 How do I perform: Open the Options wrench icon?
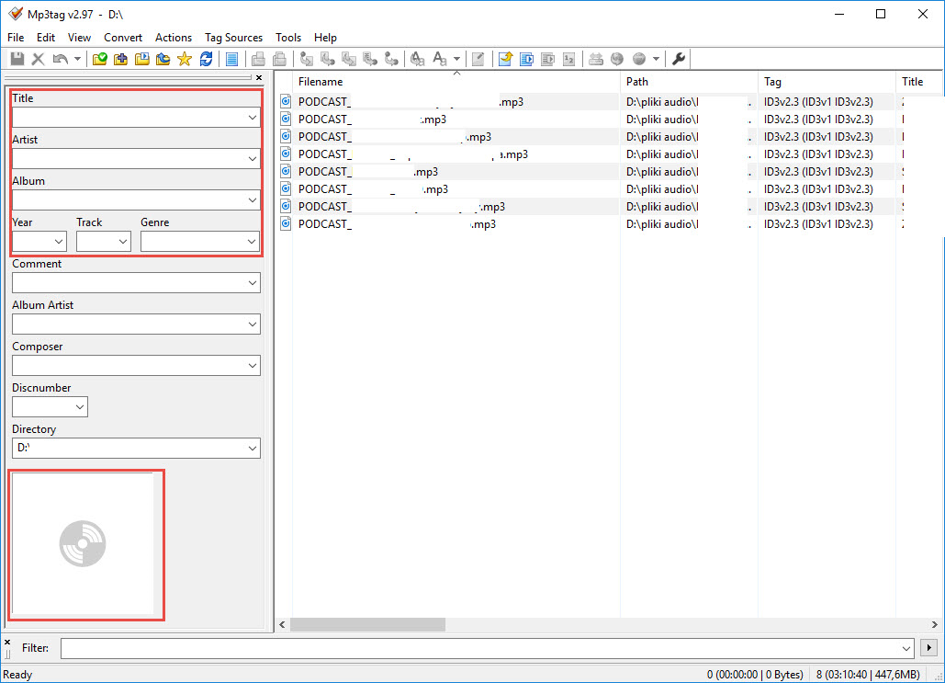[679, 59]
